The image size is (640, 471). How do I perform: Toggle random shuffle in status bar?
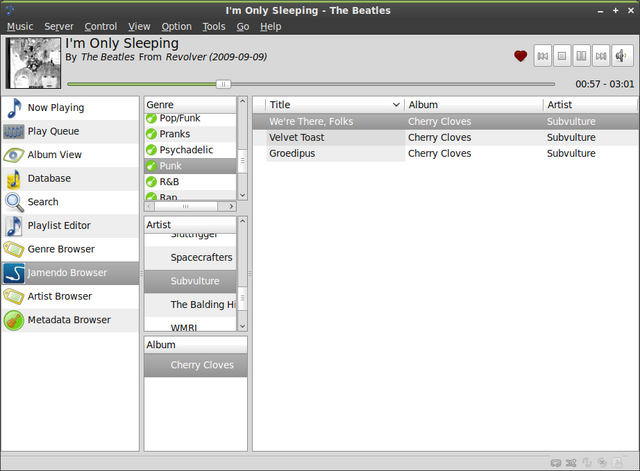click(571, 463)
